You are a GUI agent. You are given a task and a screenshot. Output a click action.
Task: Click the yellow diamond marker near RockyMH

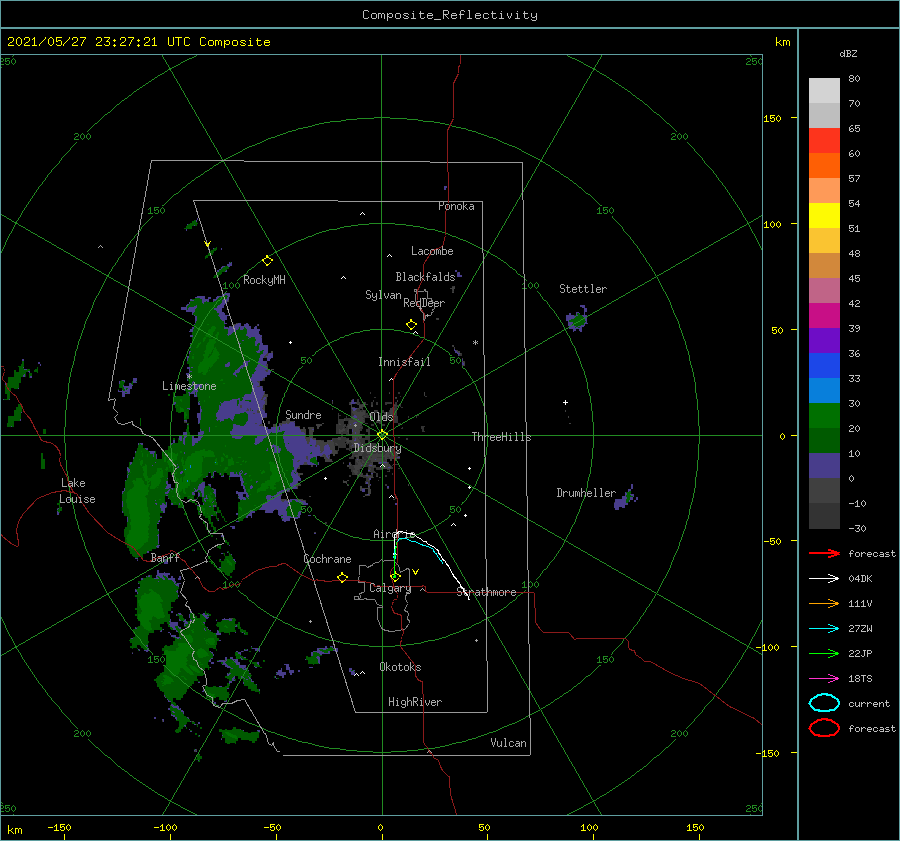pyautogui.click(x=267, y=261)
